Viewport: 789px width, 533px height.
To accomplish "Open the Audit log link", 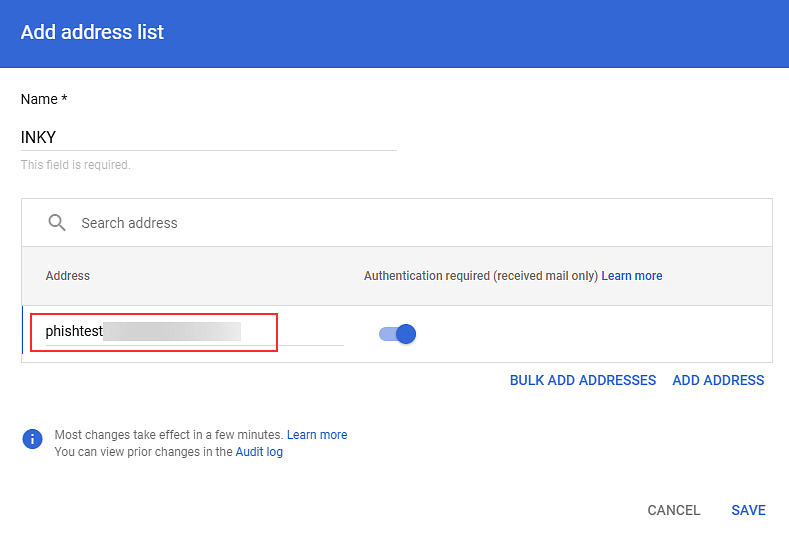I will click(x=259, y=452).
